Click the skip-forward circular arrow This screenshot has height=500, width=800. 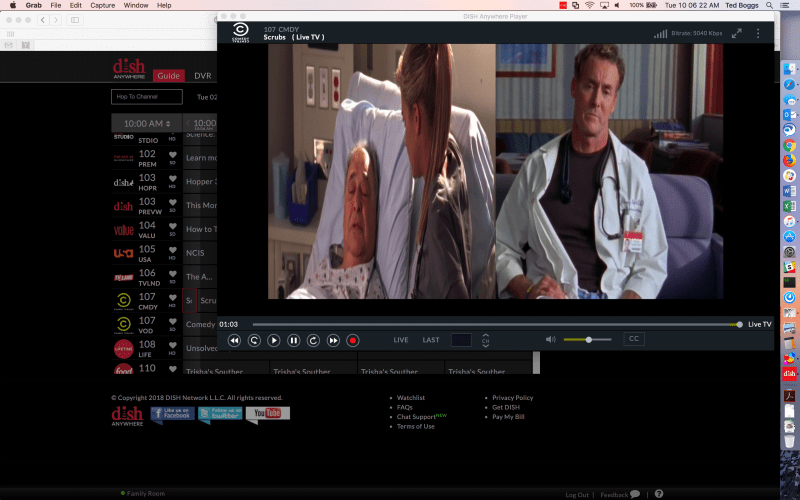pos(313,340)
